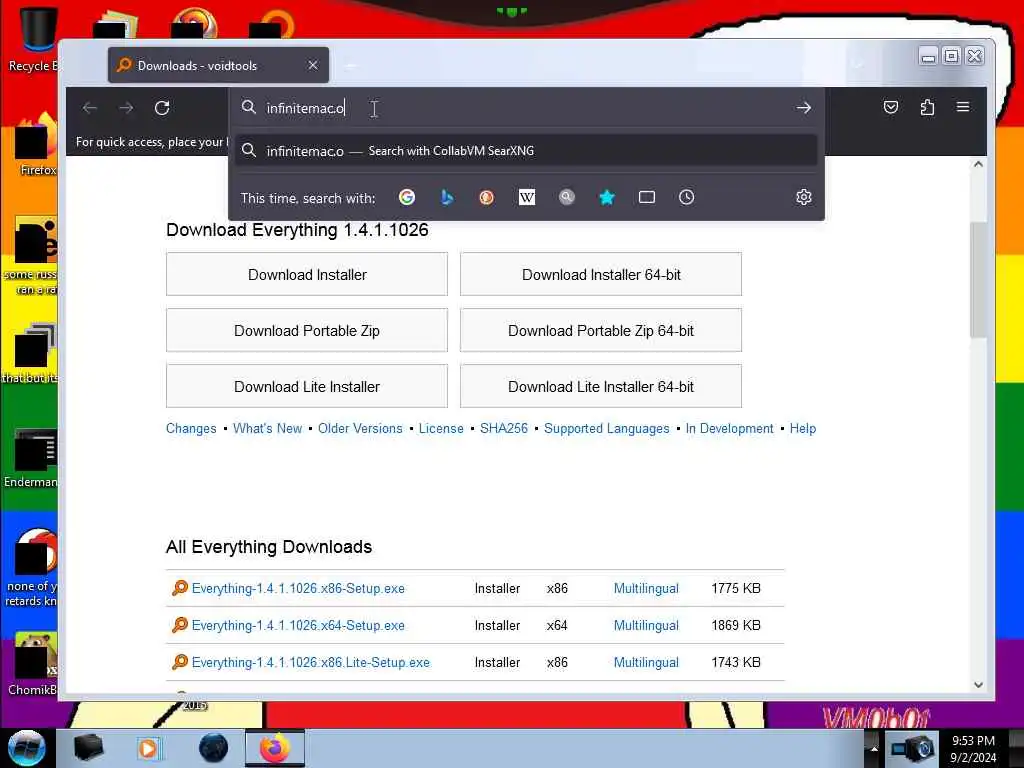Download Everything-1.4.1.1026.x64-Setup.exe

(x=298, y=626)
